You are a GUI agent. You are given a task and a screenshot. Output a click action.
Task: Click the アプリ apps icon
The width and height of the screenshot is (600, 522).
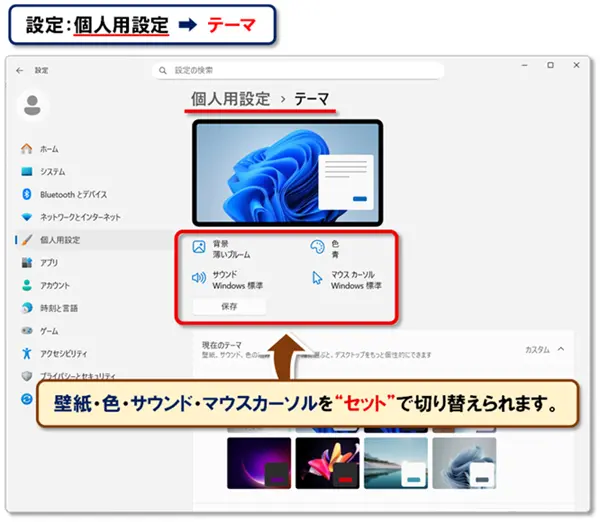(26, 263)
